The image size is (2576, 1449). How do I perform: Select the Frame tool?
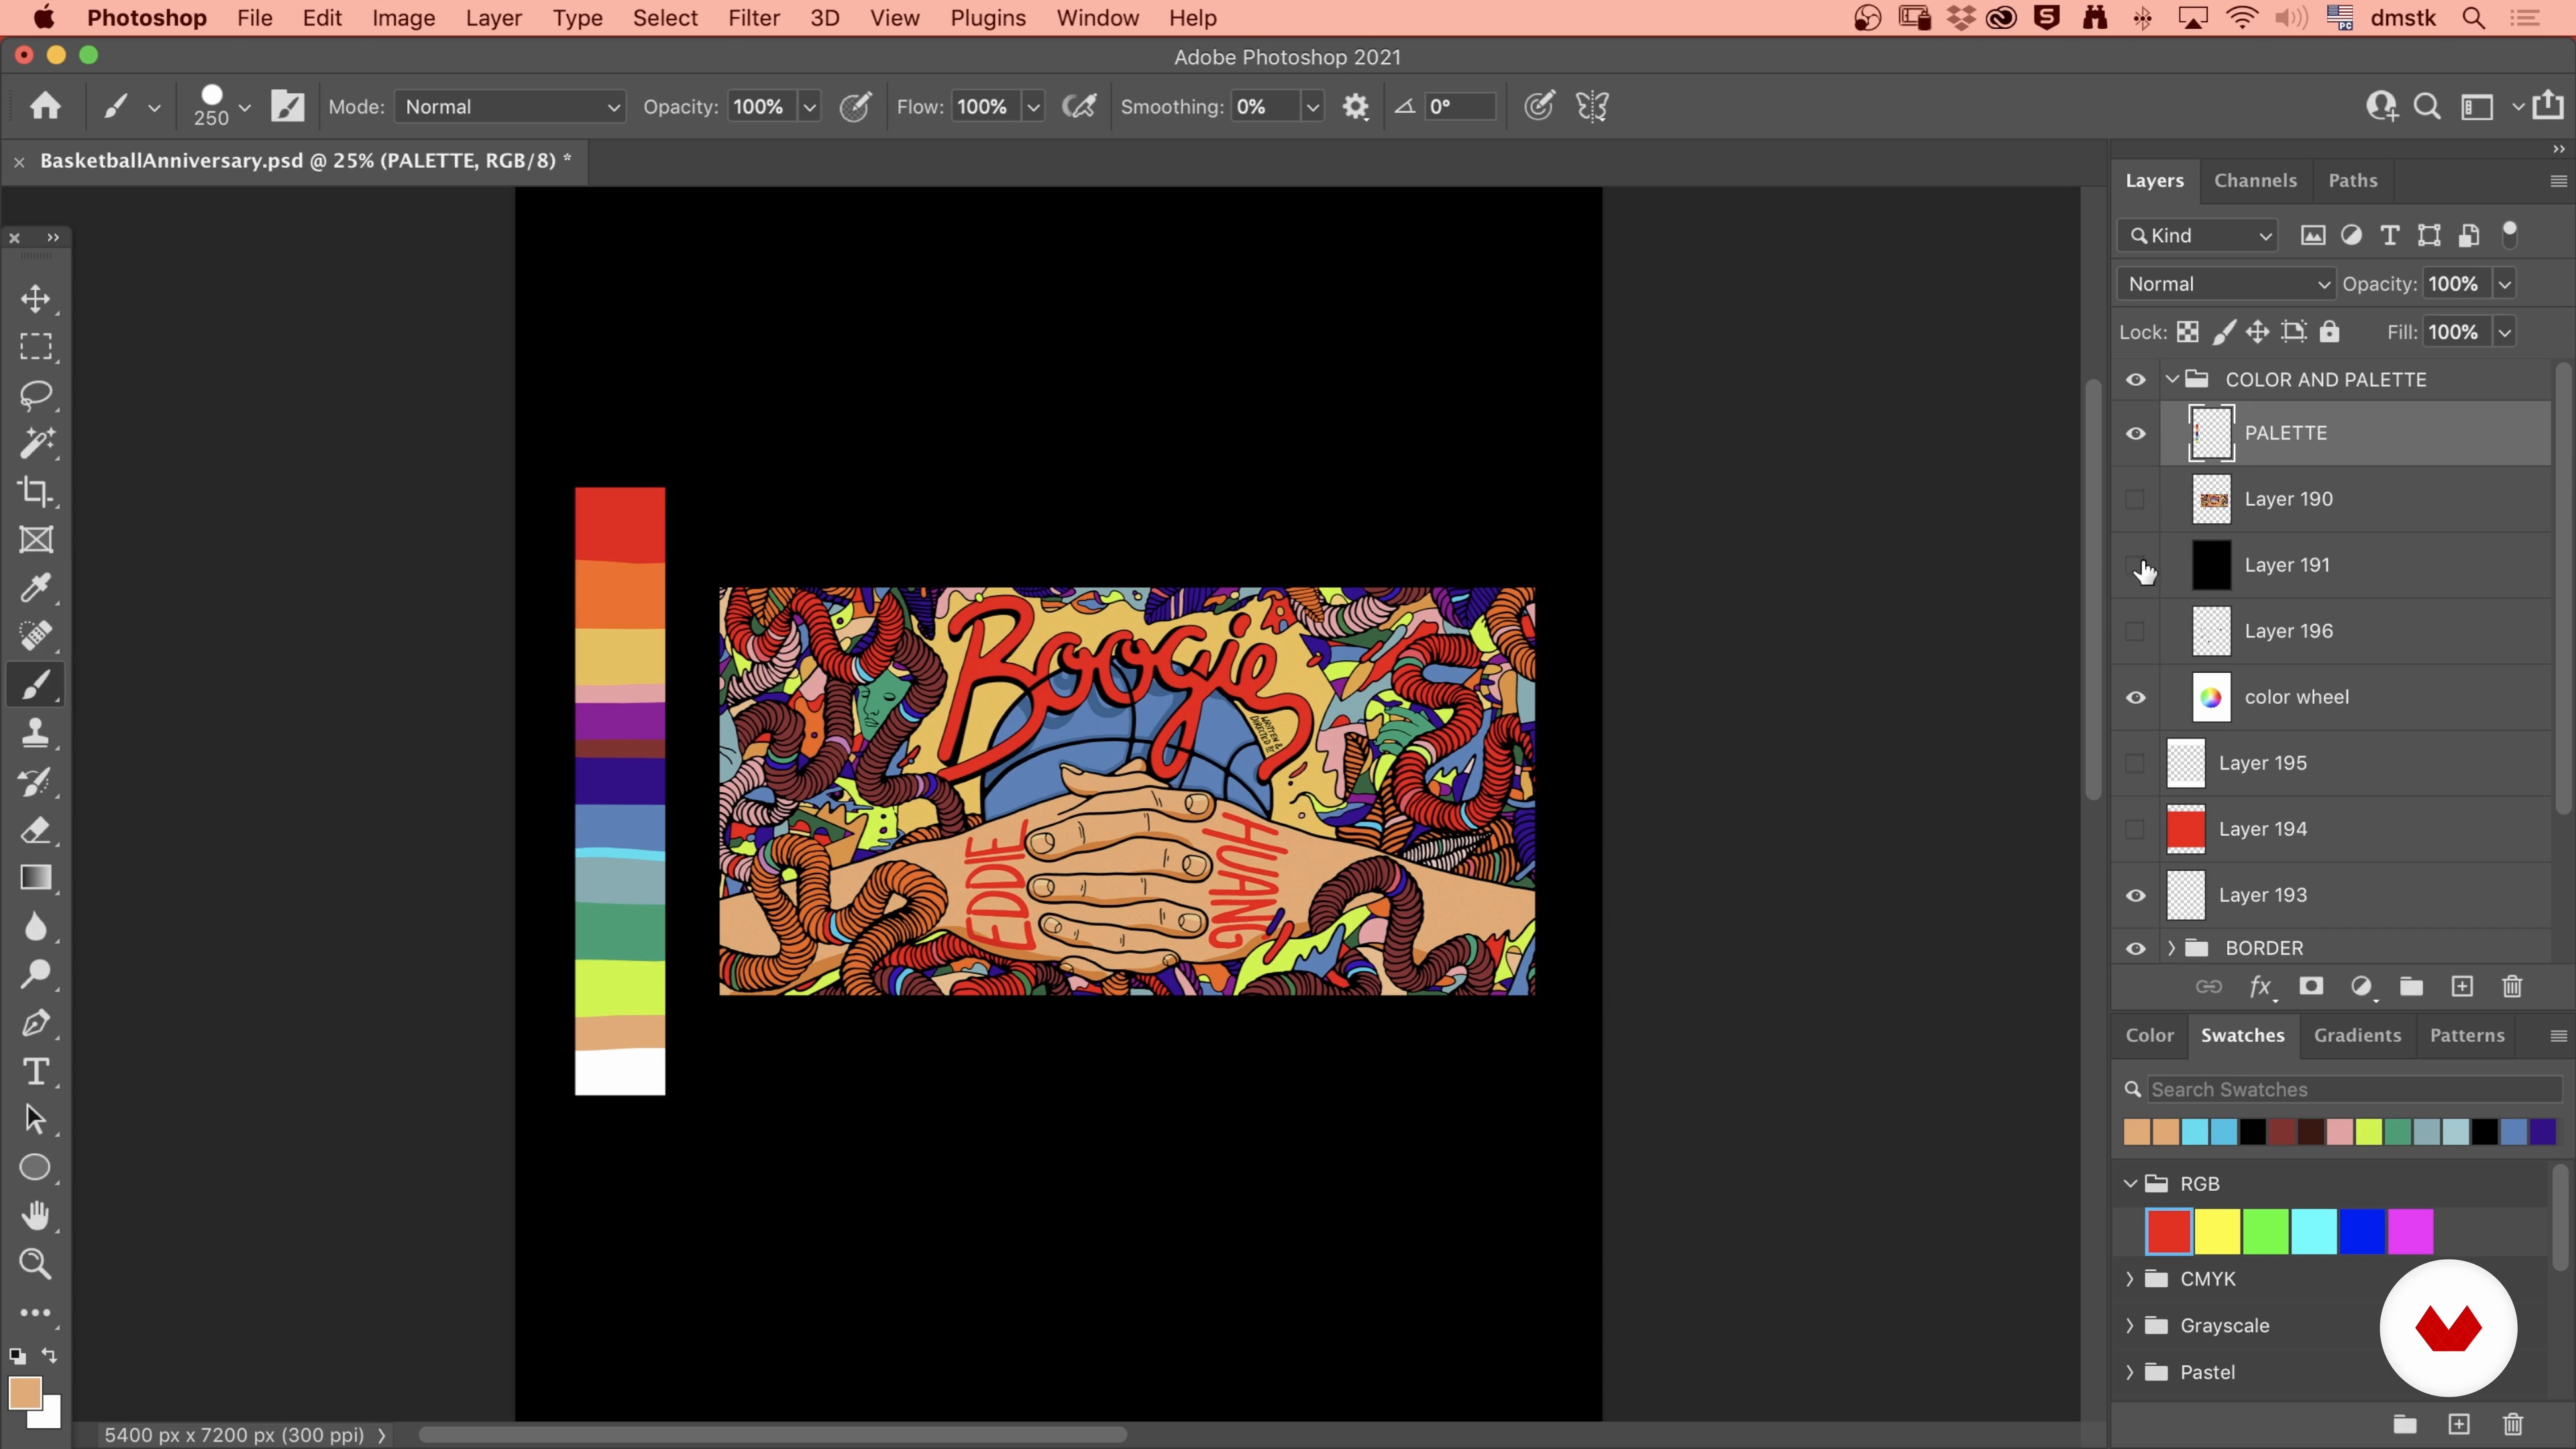pos(36,540)
